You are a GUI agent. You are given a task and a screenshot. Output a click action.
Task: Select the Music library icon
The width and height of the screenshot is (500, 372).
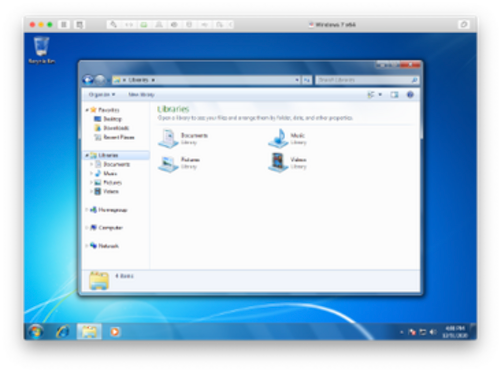(278, 138)
